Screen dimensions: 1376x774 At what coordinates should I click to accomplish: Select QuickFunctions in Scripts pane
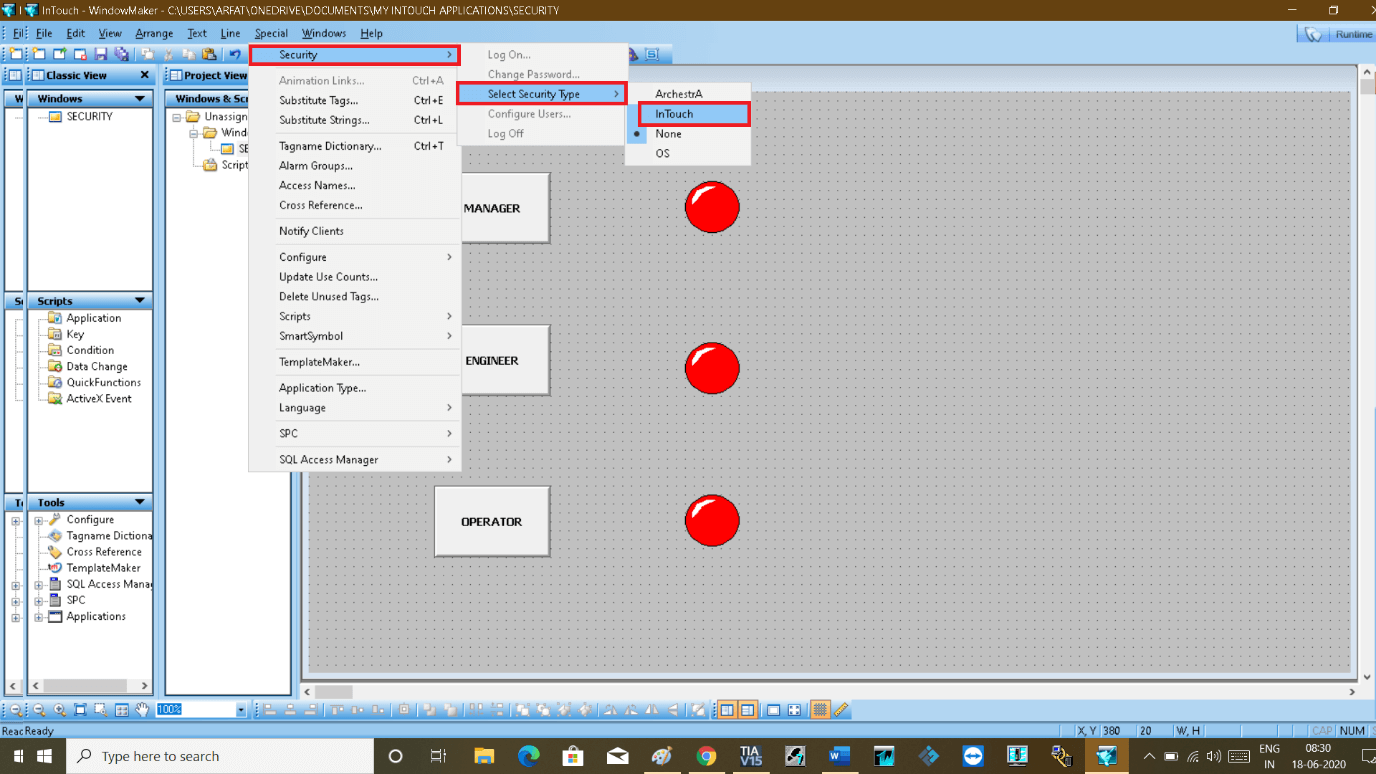103,383
